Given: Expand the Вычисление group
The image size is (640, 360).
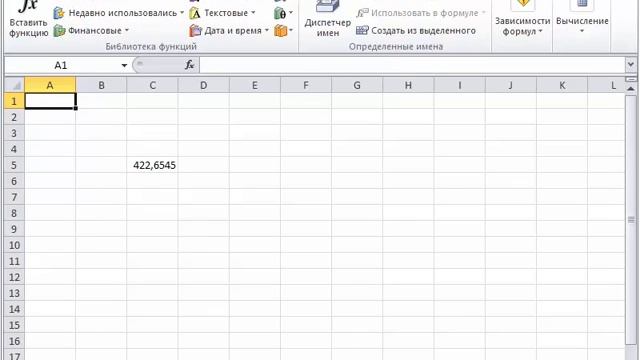Looking at the screenshot, I should [x=582, y=19].
